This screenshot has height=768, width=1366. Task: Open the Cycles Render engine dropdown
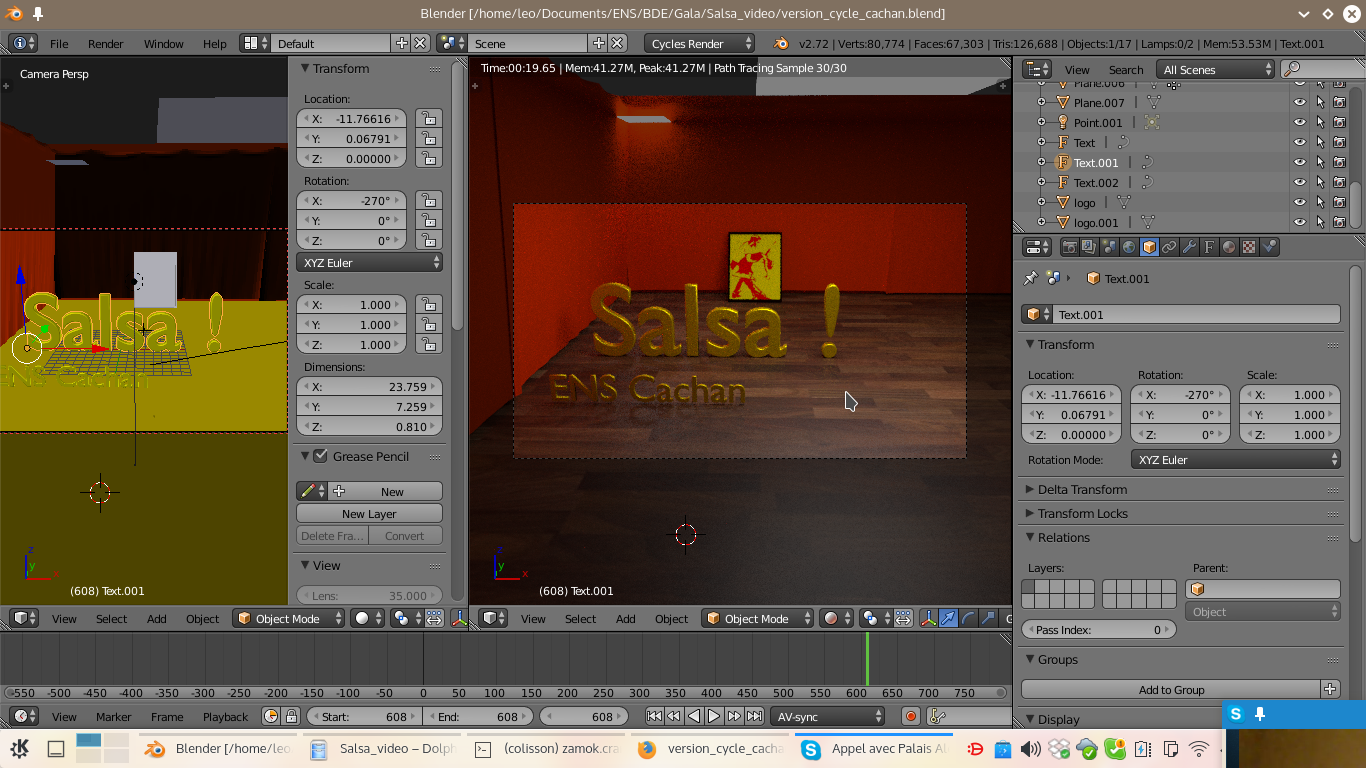coord(699,43)
